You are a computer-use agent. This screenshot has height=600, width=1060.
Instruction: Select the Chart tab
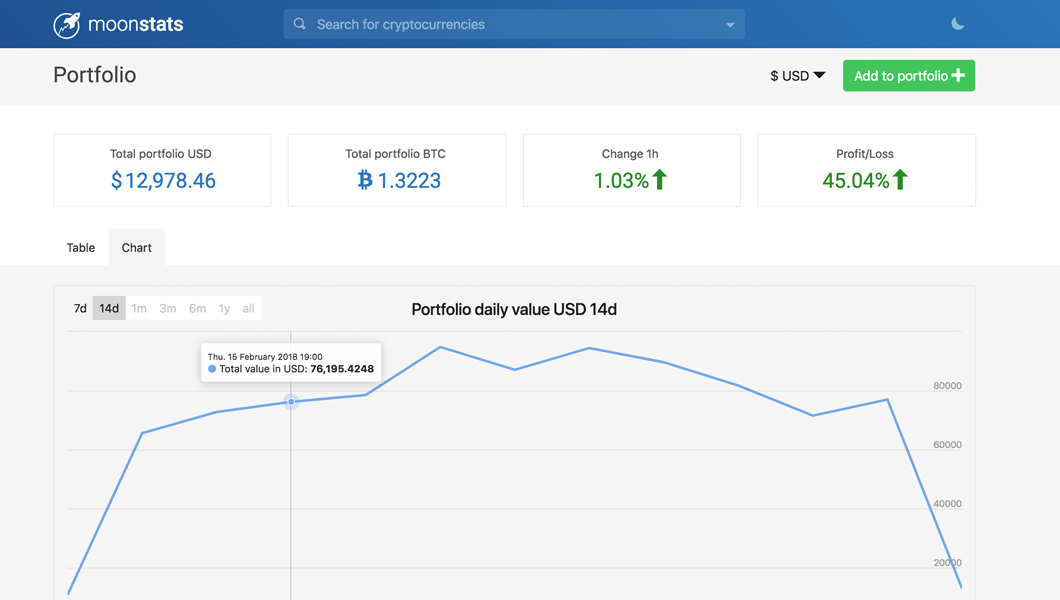pos(136,247)
